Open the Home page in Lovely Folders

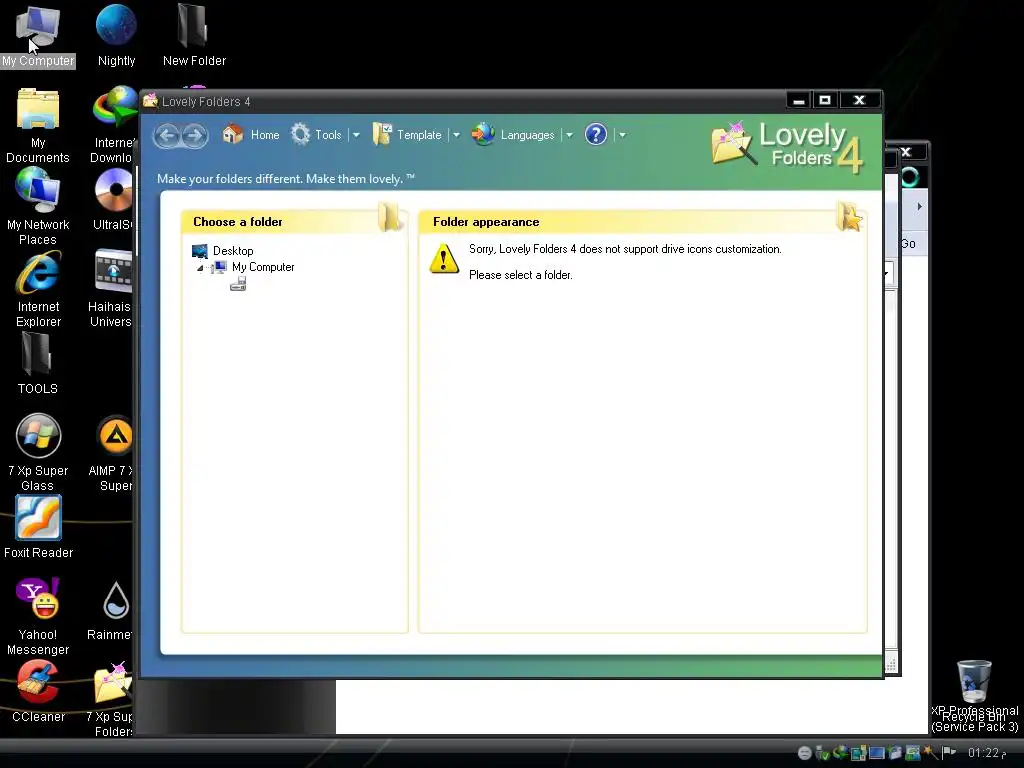tap(251, 135)
